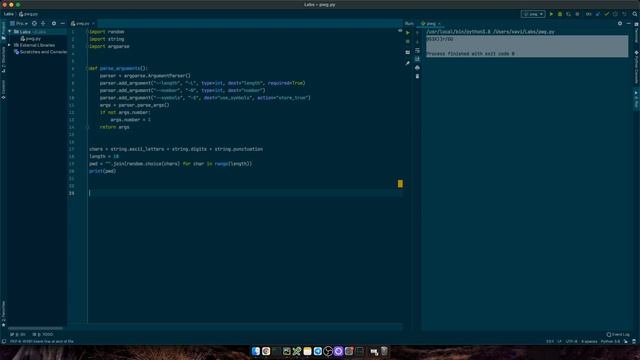Viewport: 640px width, 360px height.
Task: Toggle soft-wrap in Run console
Action: tap(417, 51)
